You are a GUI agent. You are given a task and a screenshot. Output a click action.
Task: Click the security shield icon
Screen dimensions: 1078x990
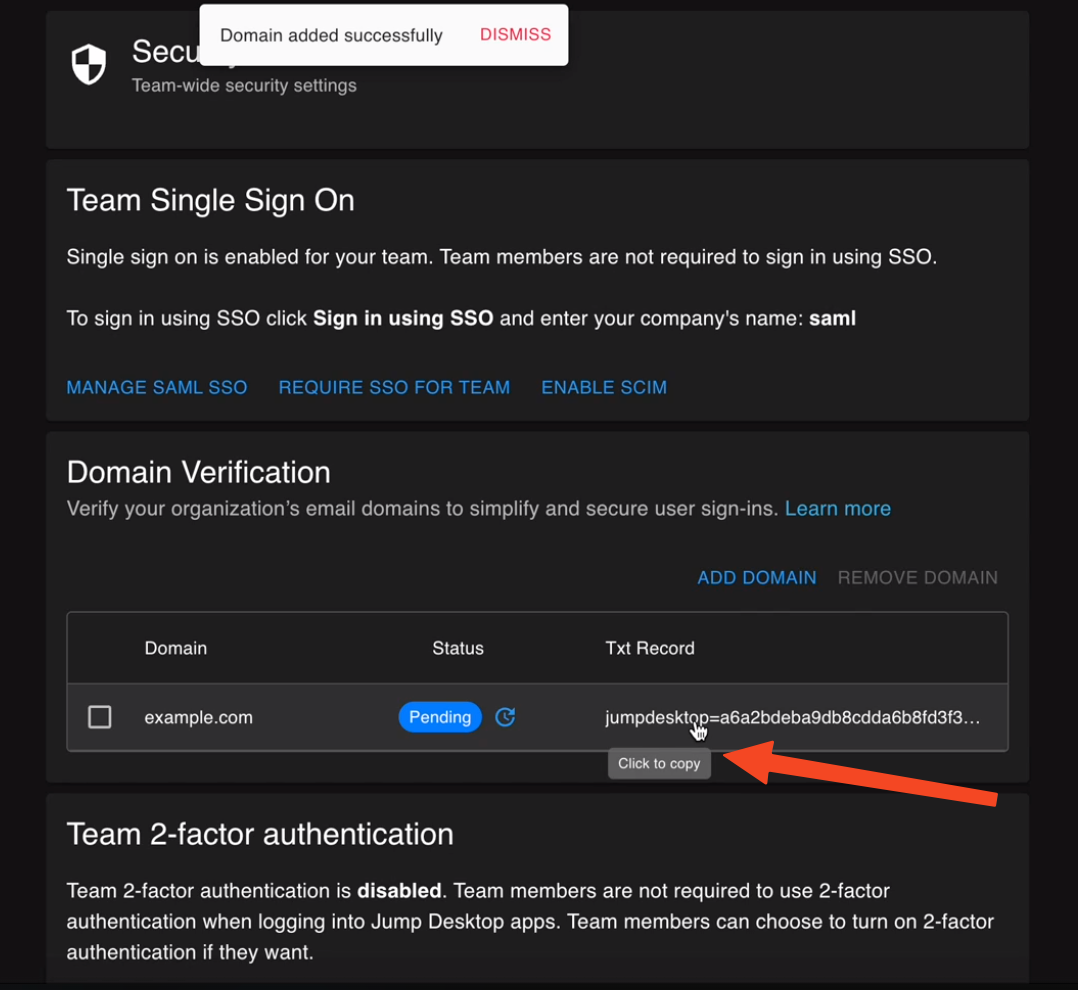pyautogui.click(x=89, y=64)
